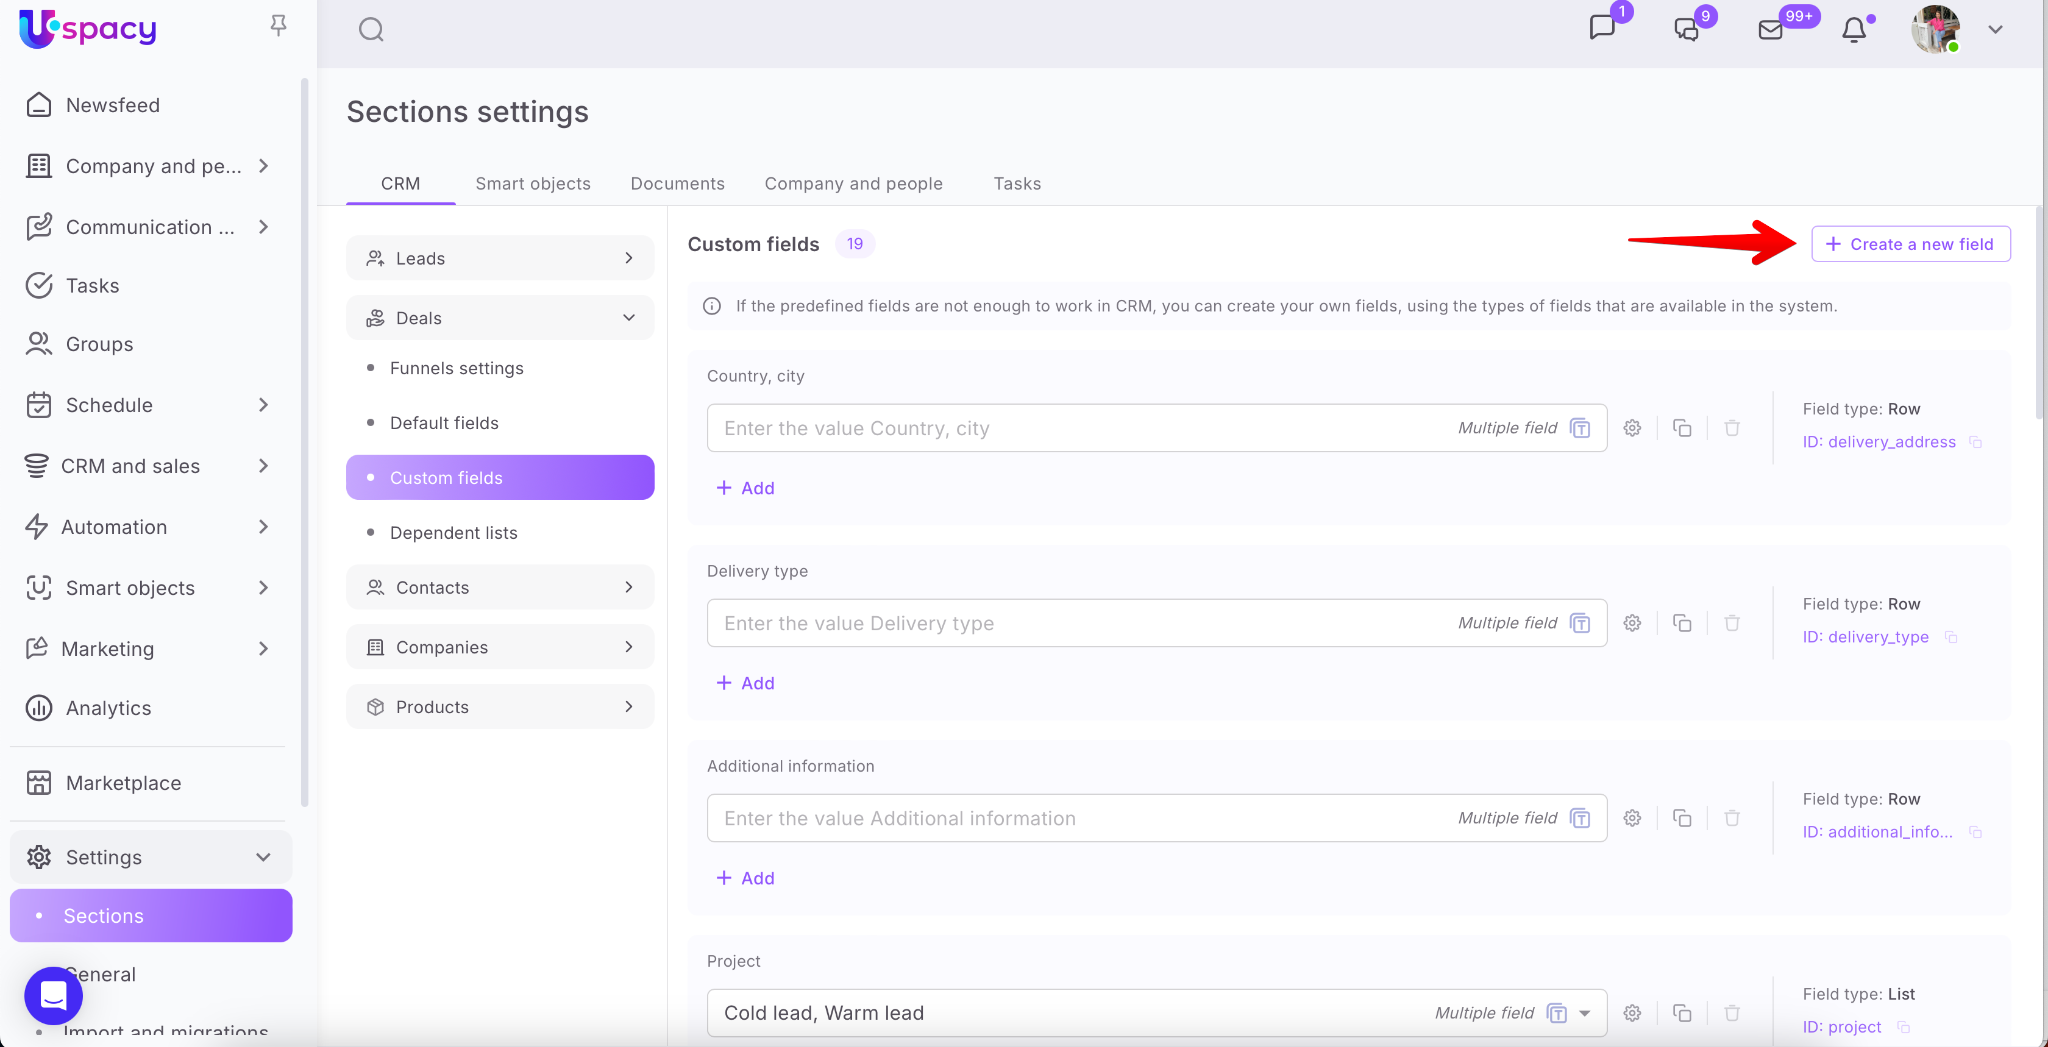Open settings gear for Country, city field
The height and width of the screenshot is (1047, 2048).
[1632, 428]
